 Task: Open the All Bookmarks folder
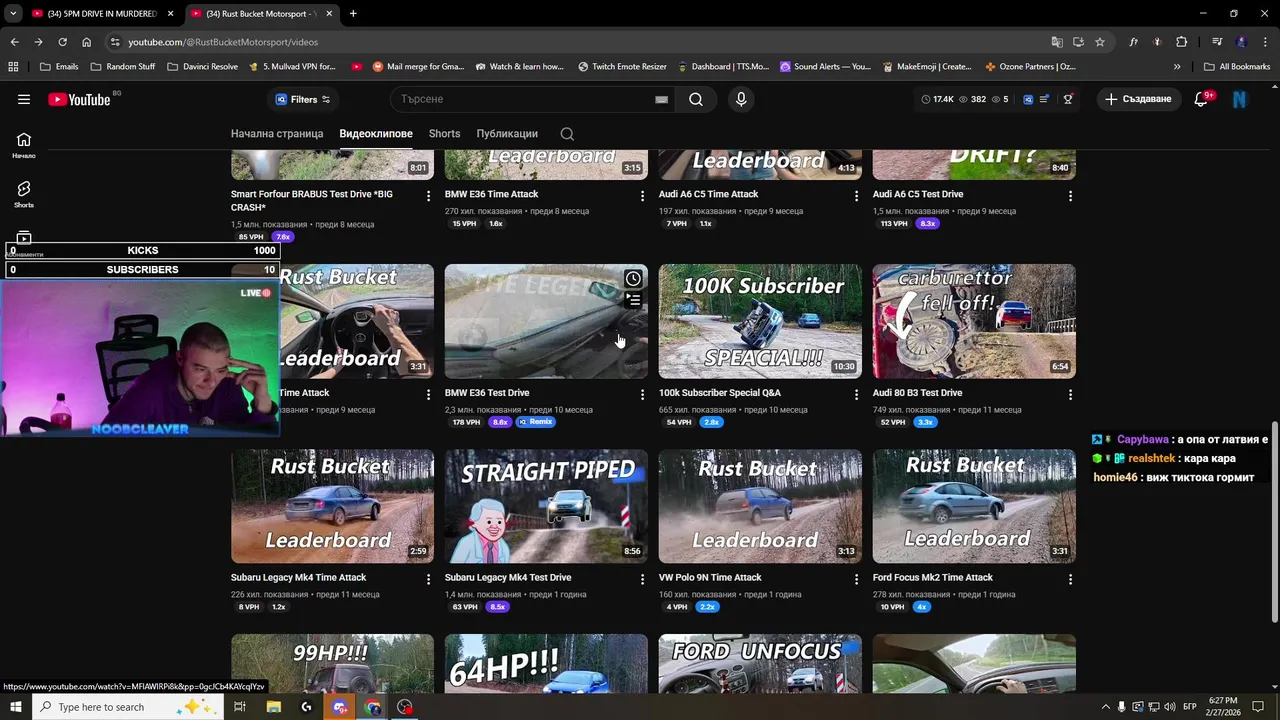[x=1237, y=67]
